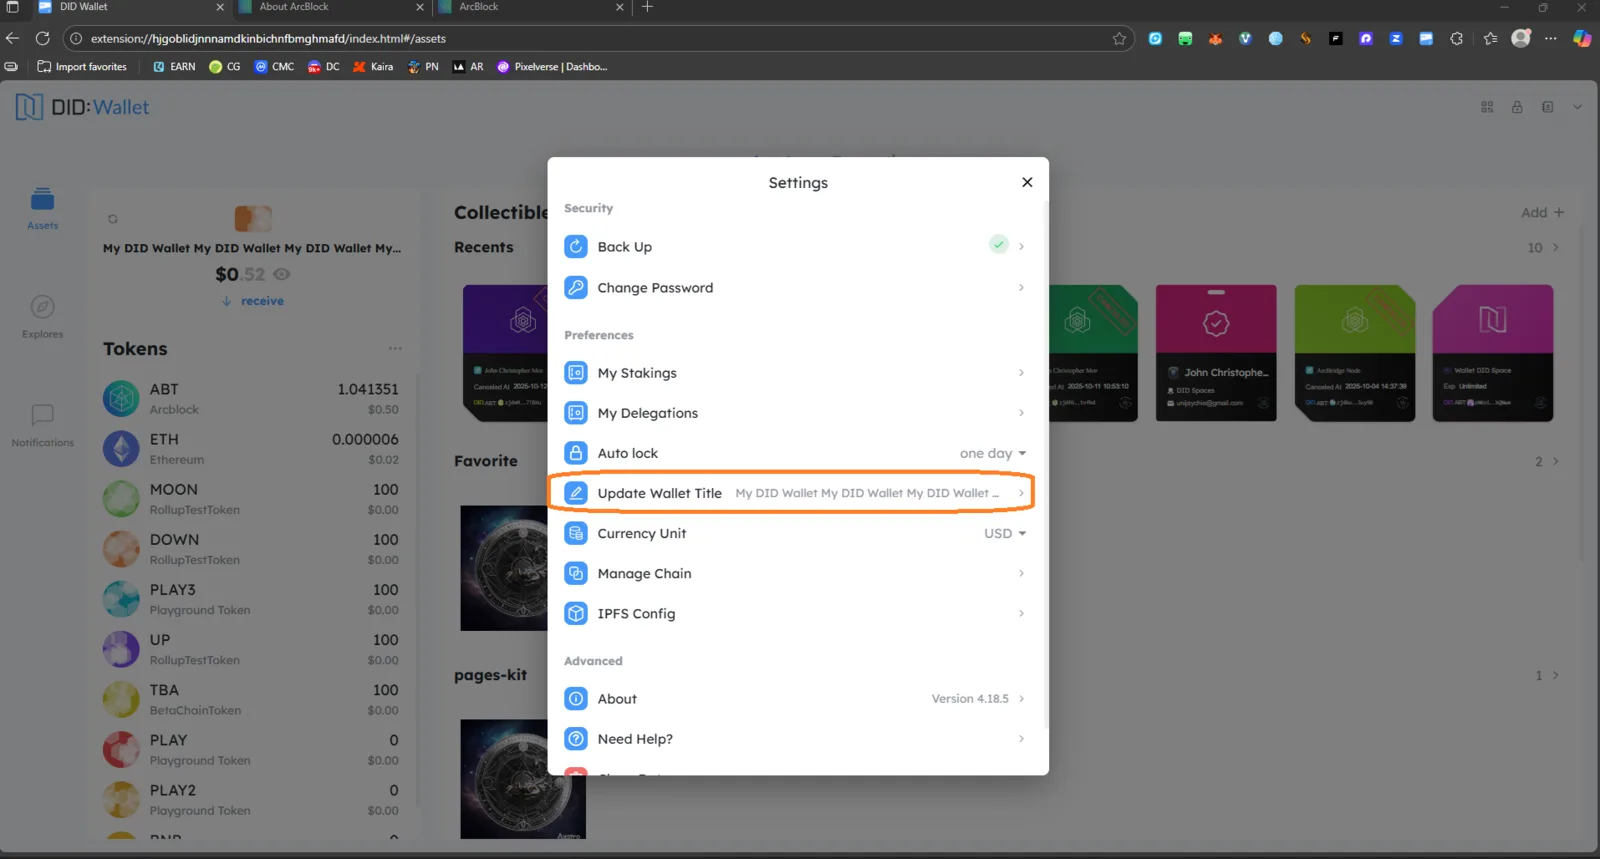Image resolution: width=1600 pixels, height=859 pixels.
Task: Switch to the About ArcBlock tab
Action: [330, 7]
